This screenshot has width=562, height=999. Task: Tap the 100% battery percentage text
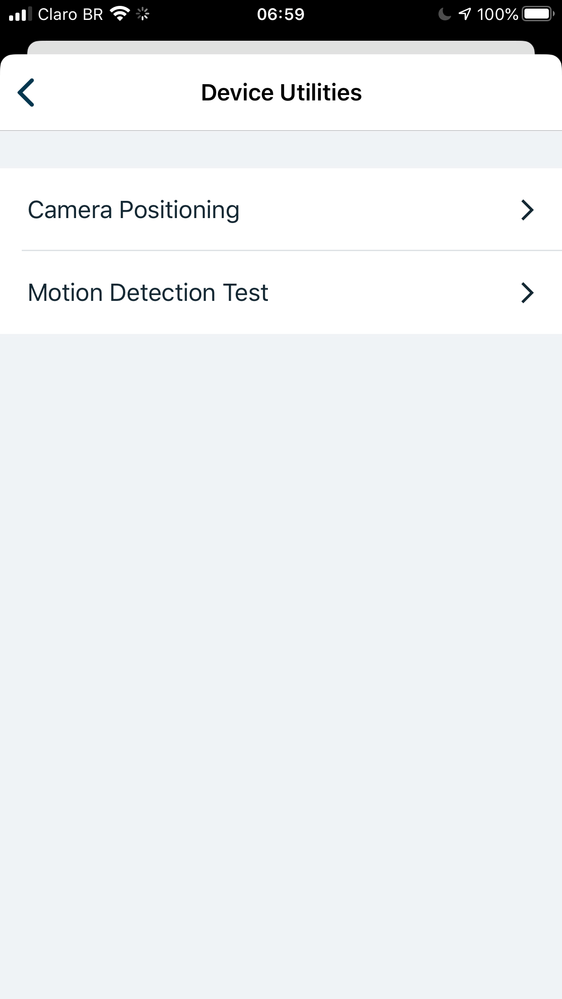tap(498, 14)
